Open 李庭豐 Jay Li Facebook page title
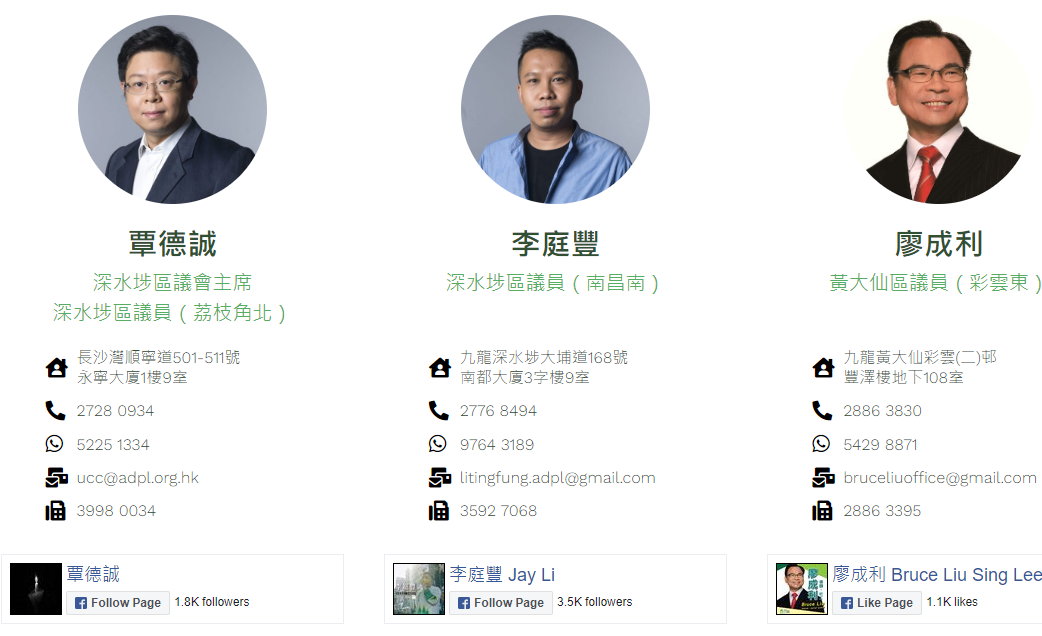1042x636 pixels. [x=502, y=574]
